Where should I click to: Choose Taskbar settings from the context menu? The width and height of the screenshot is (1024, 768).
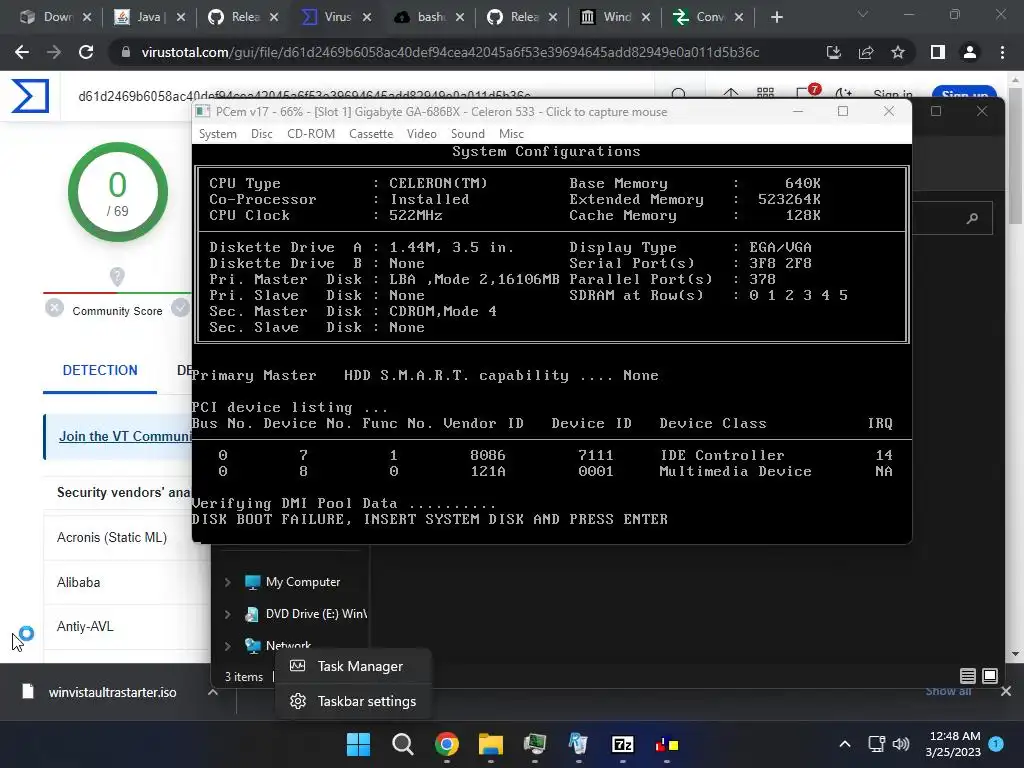tap(353, 701)
